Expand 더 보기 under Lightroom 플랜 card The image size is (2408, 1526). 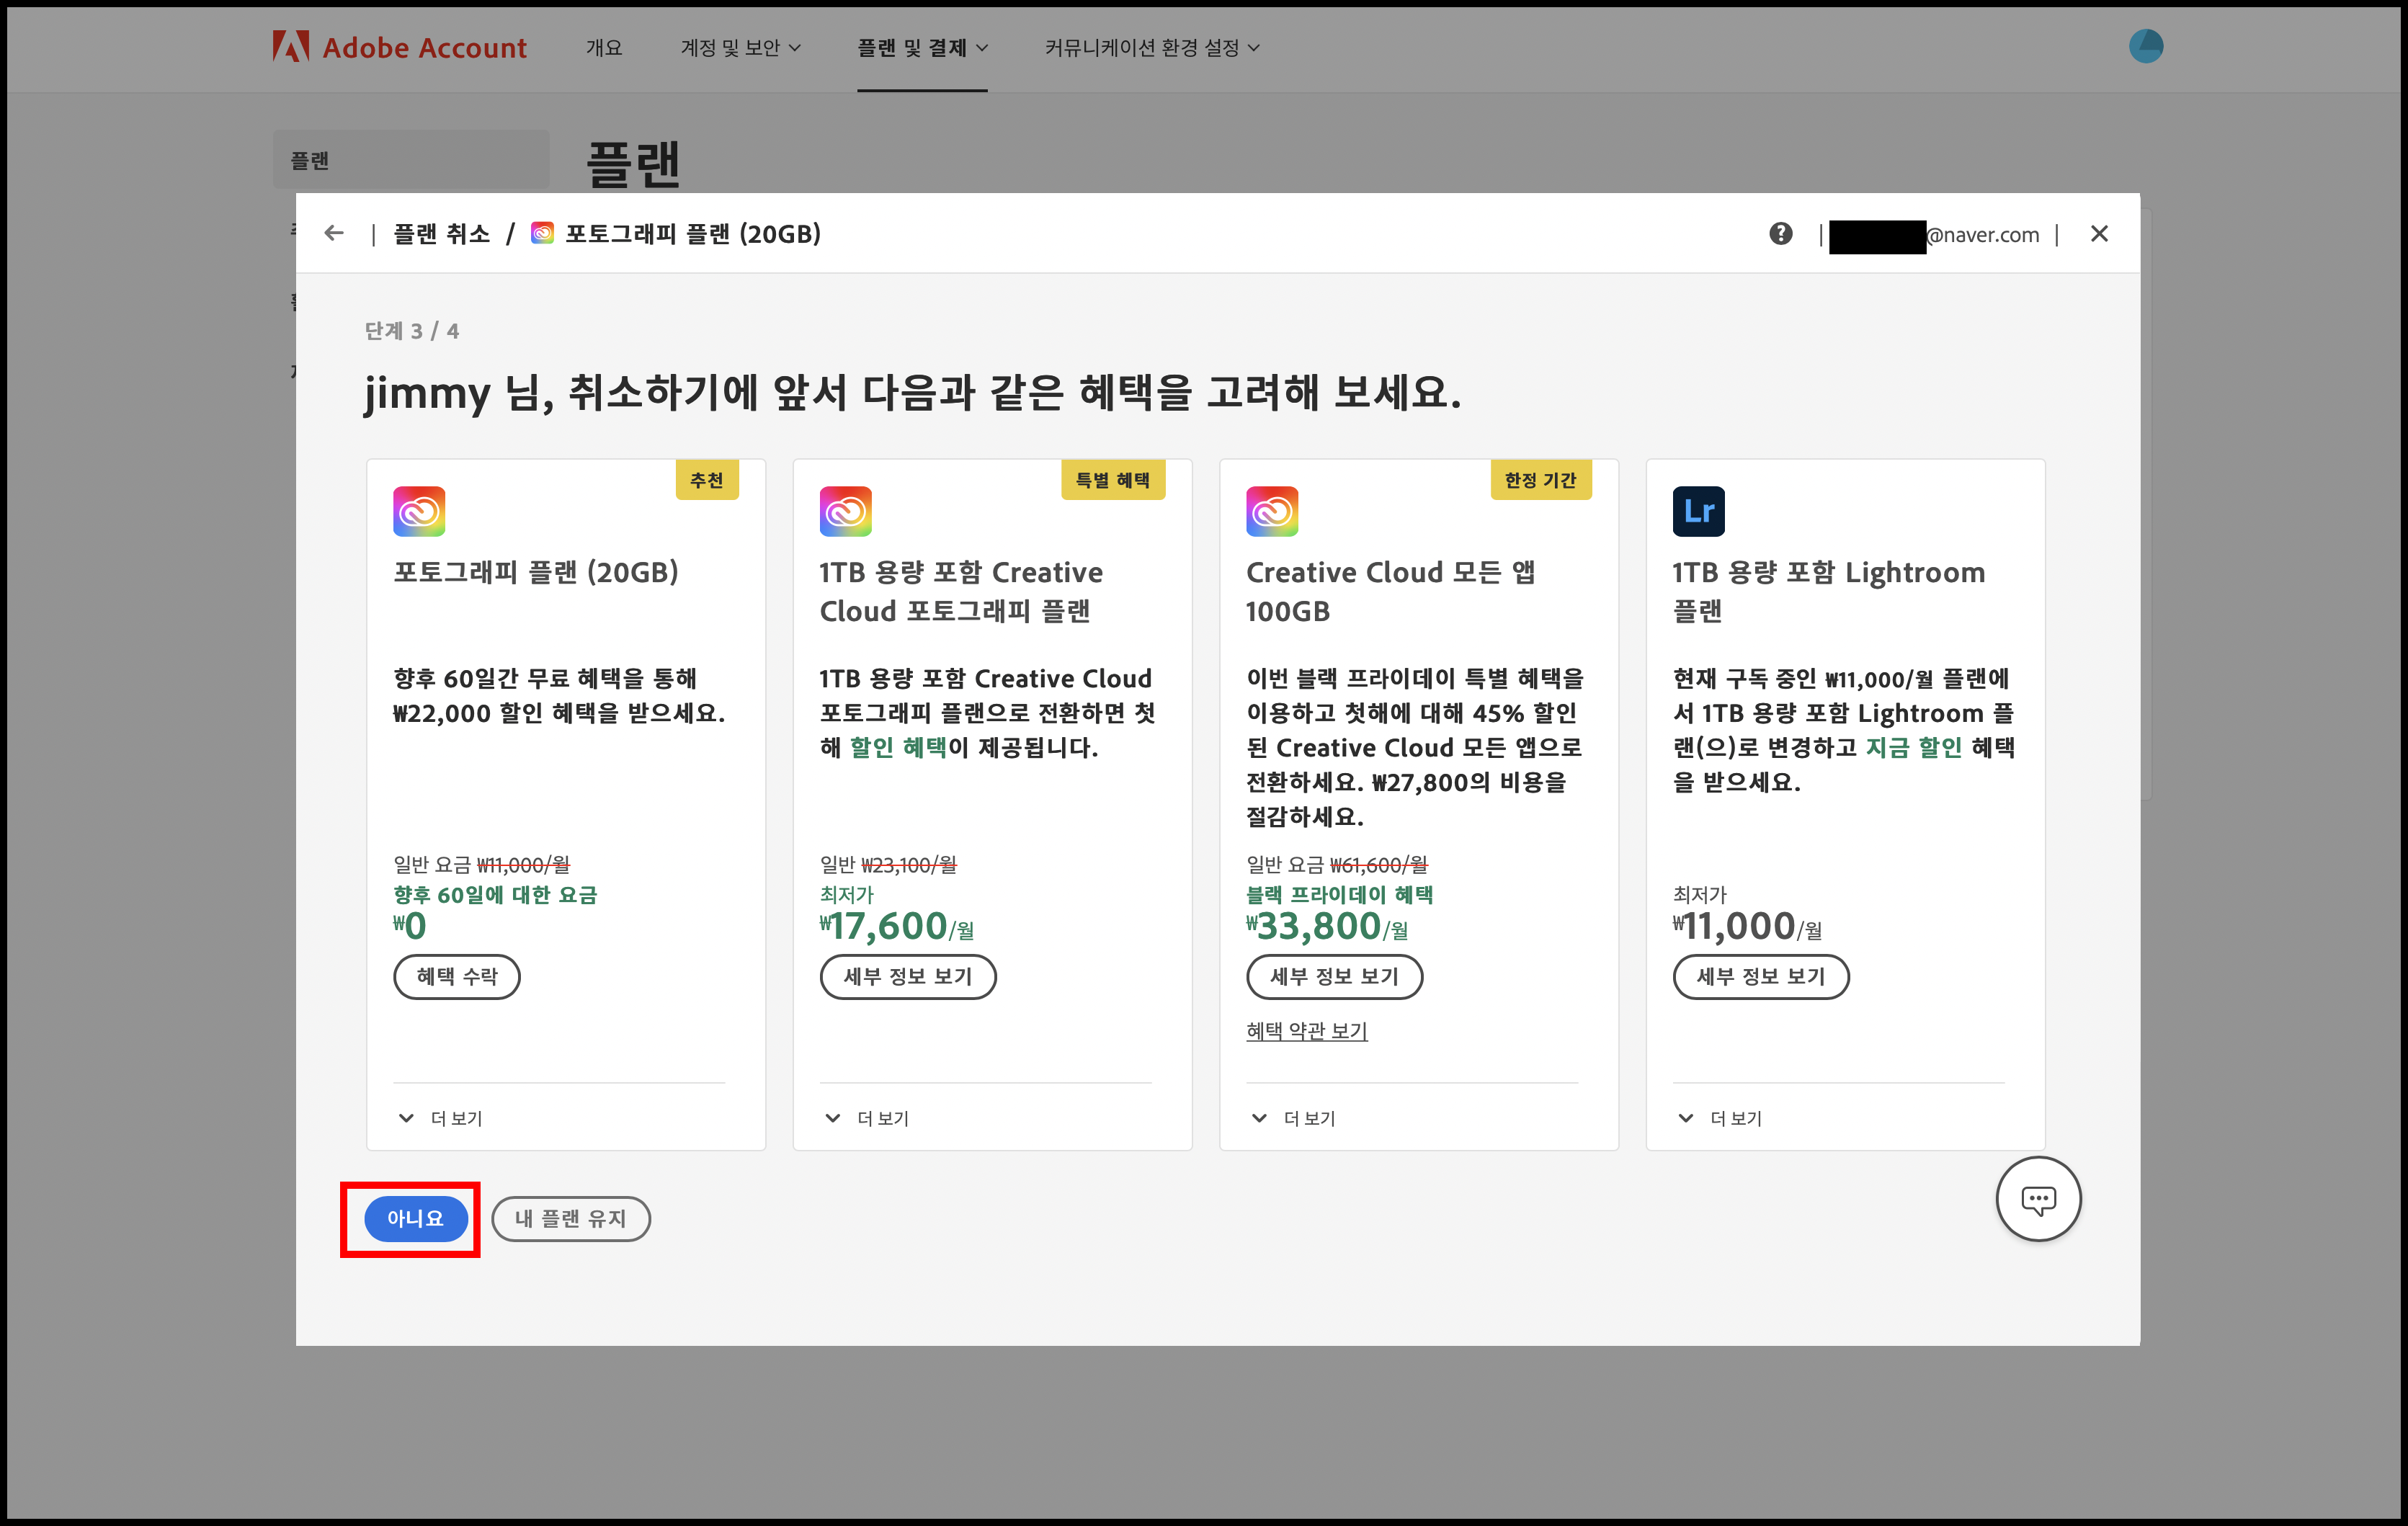(1720, 1118)
